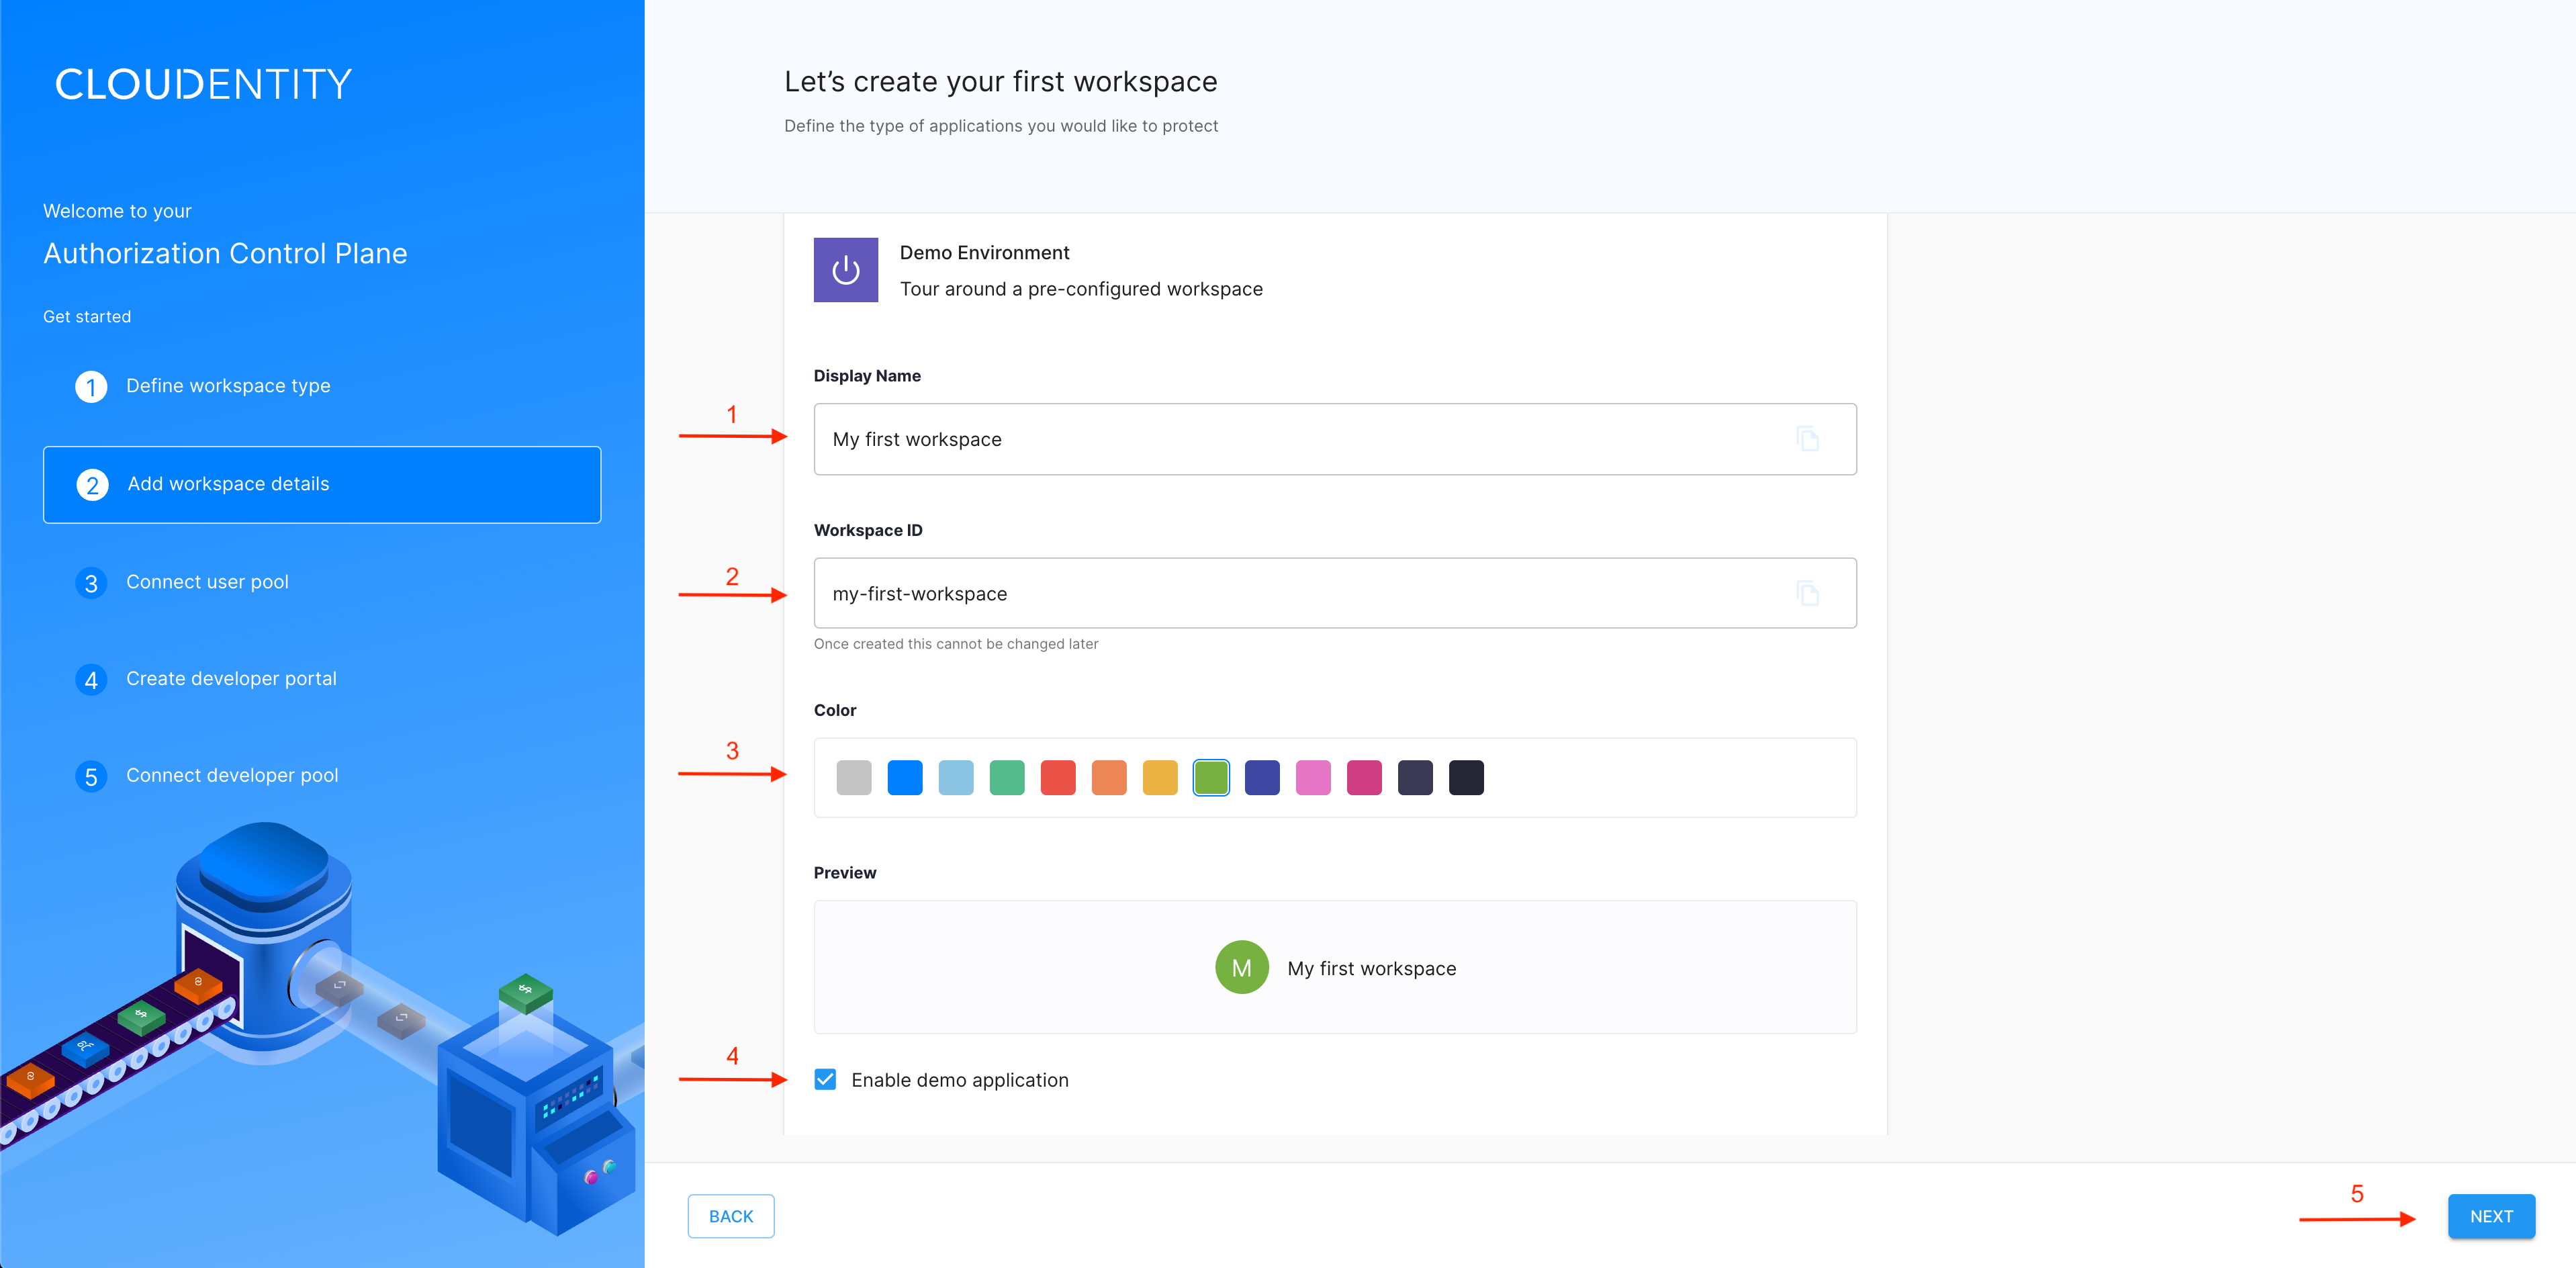Uncheck Enable demo application checkbox

pos(825,1079)
